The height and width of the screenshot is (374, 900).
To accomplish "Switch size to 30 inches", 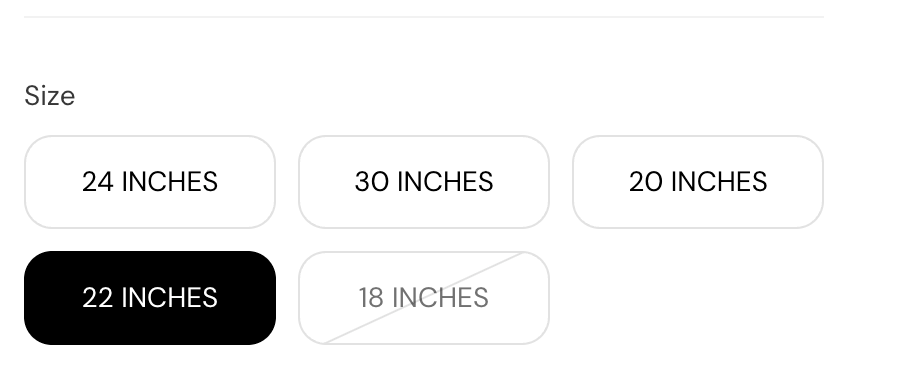I will click(424, 182).
